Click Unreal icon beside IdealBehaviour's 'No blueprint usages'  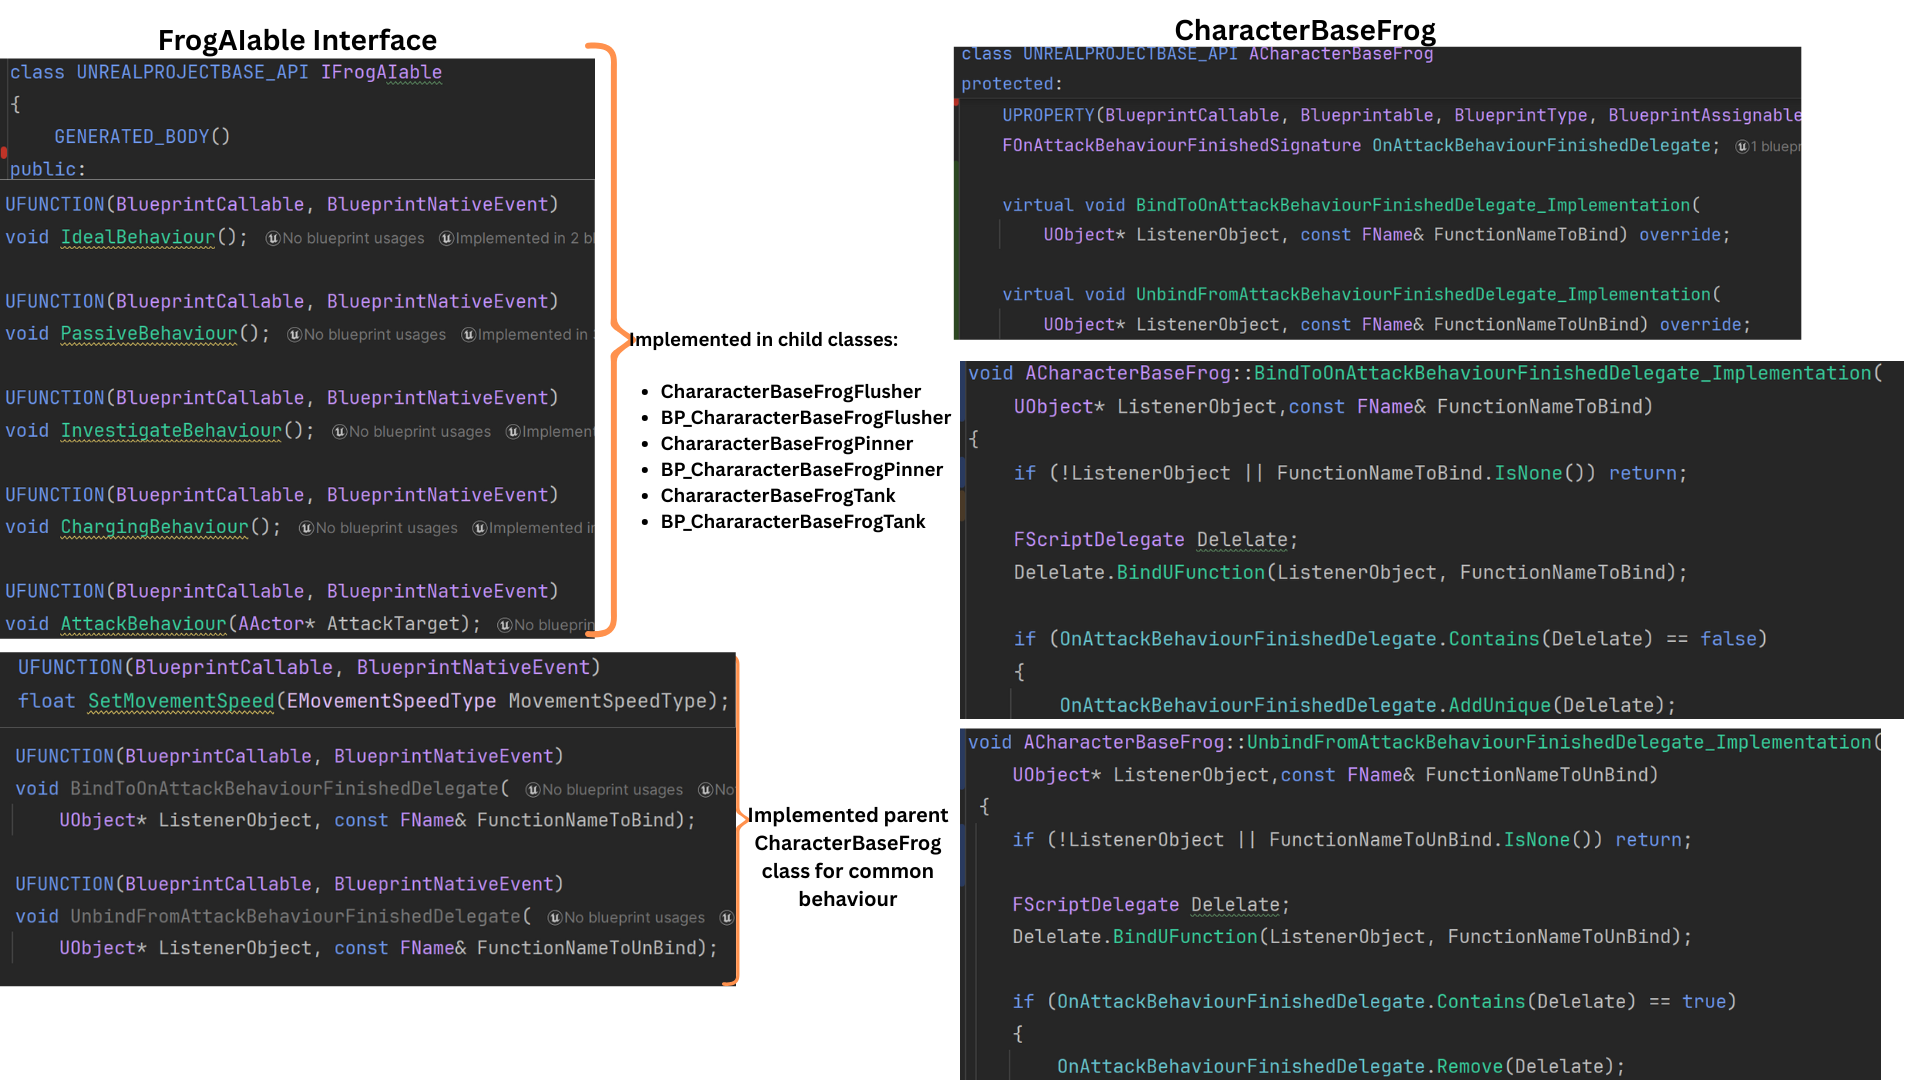pyautogui.click(x=272, y=238)
